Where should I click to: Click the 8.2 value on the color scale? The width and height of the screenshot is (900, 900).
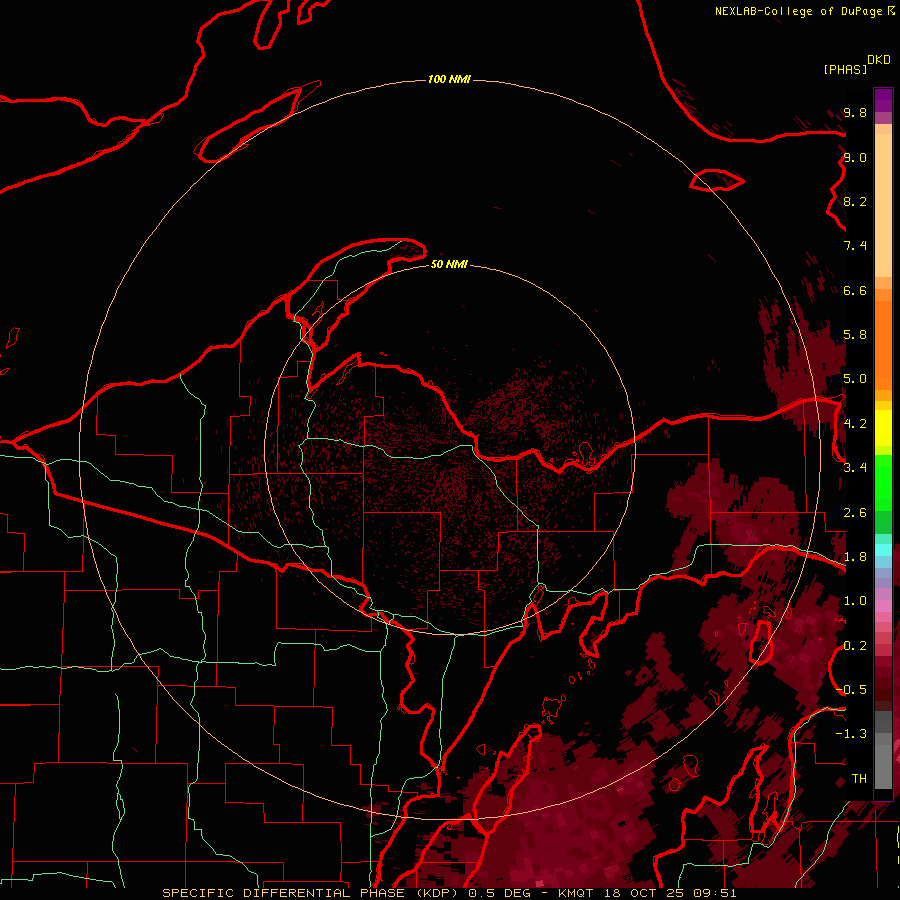[x=855, y=201]
